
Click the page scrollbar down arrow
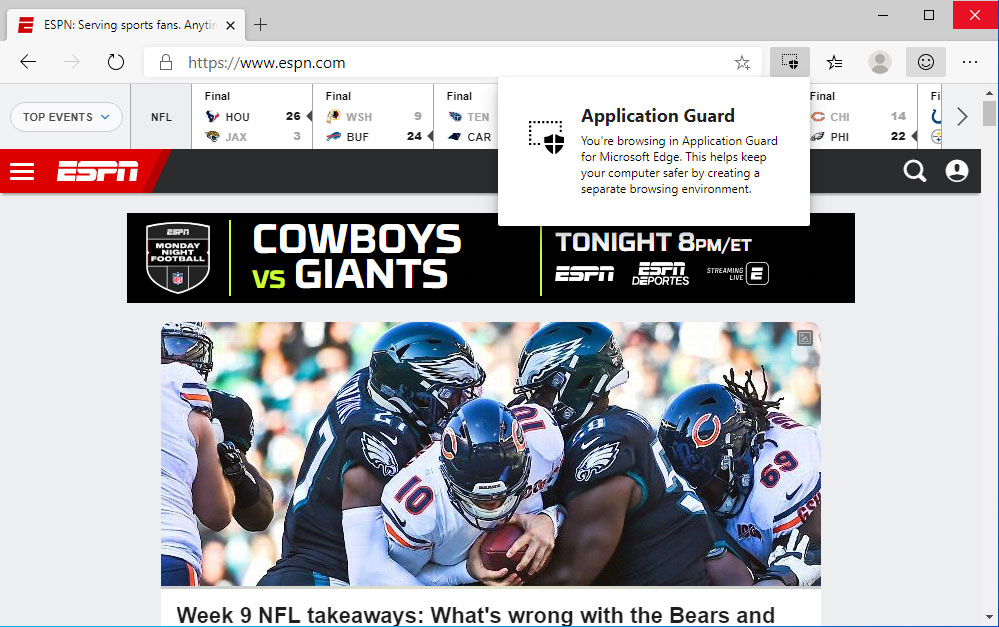[x=989, y=616]
